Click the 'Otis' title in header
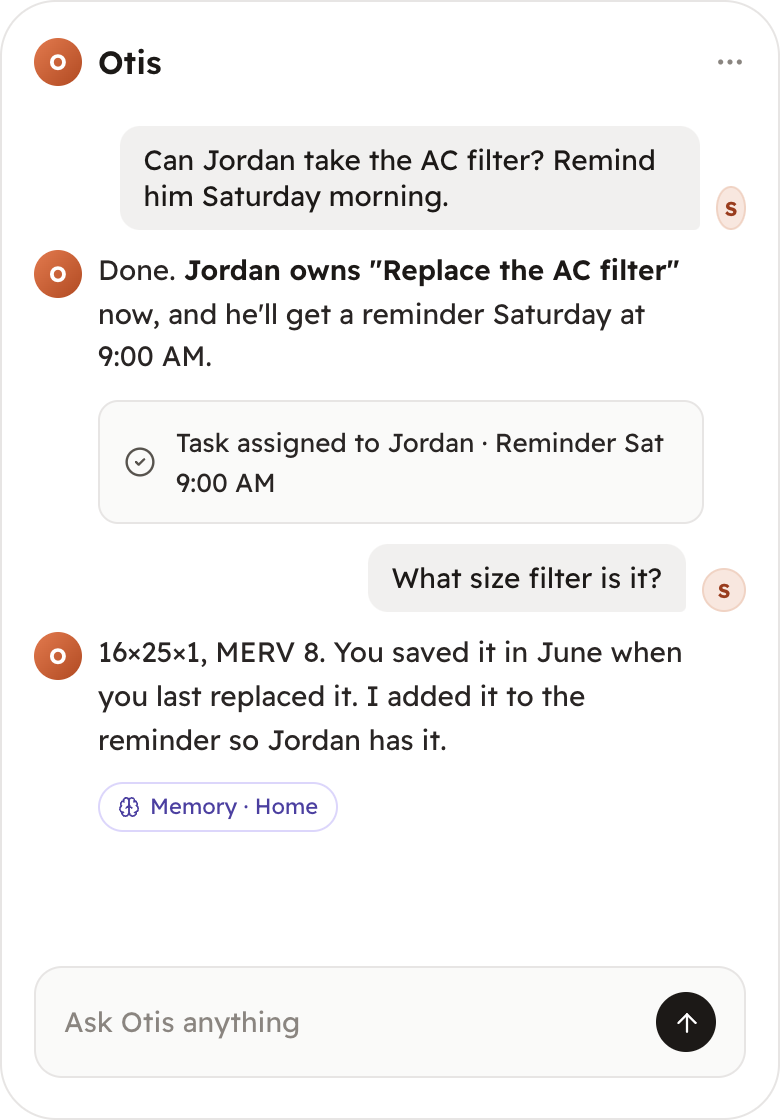780x1120 pixels. (130, 63)
